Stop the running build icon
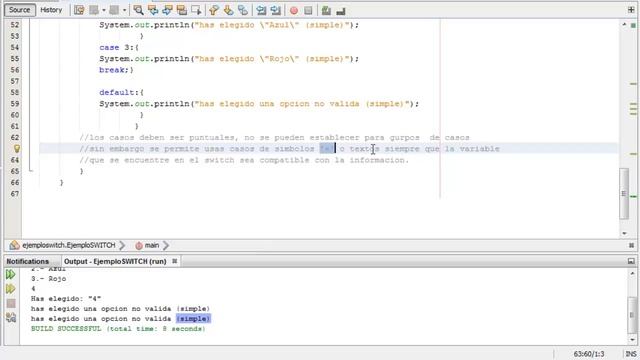 (11, 303)
